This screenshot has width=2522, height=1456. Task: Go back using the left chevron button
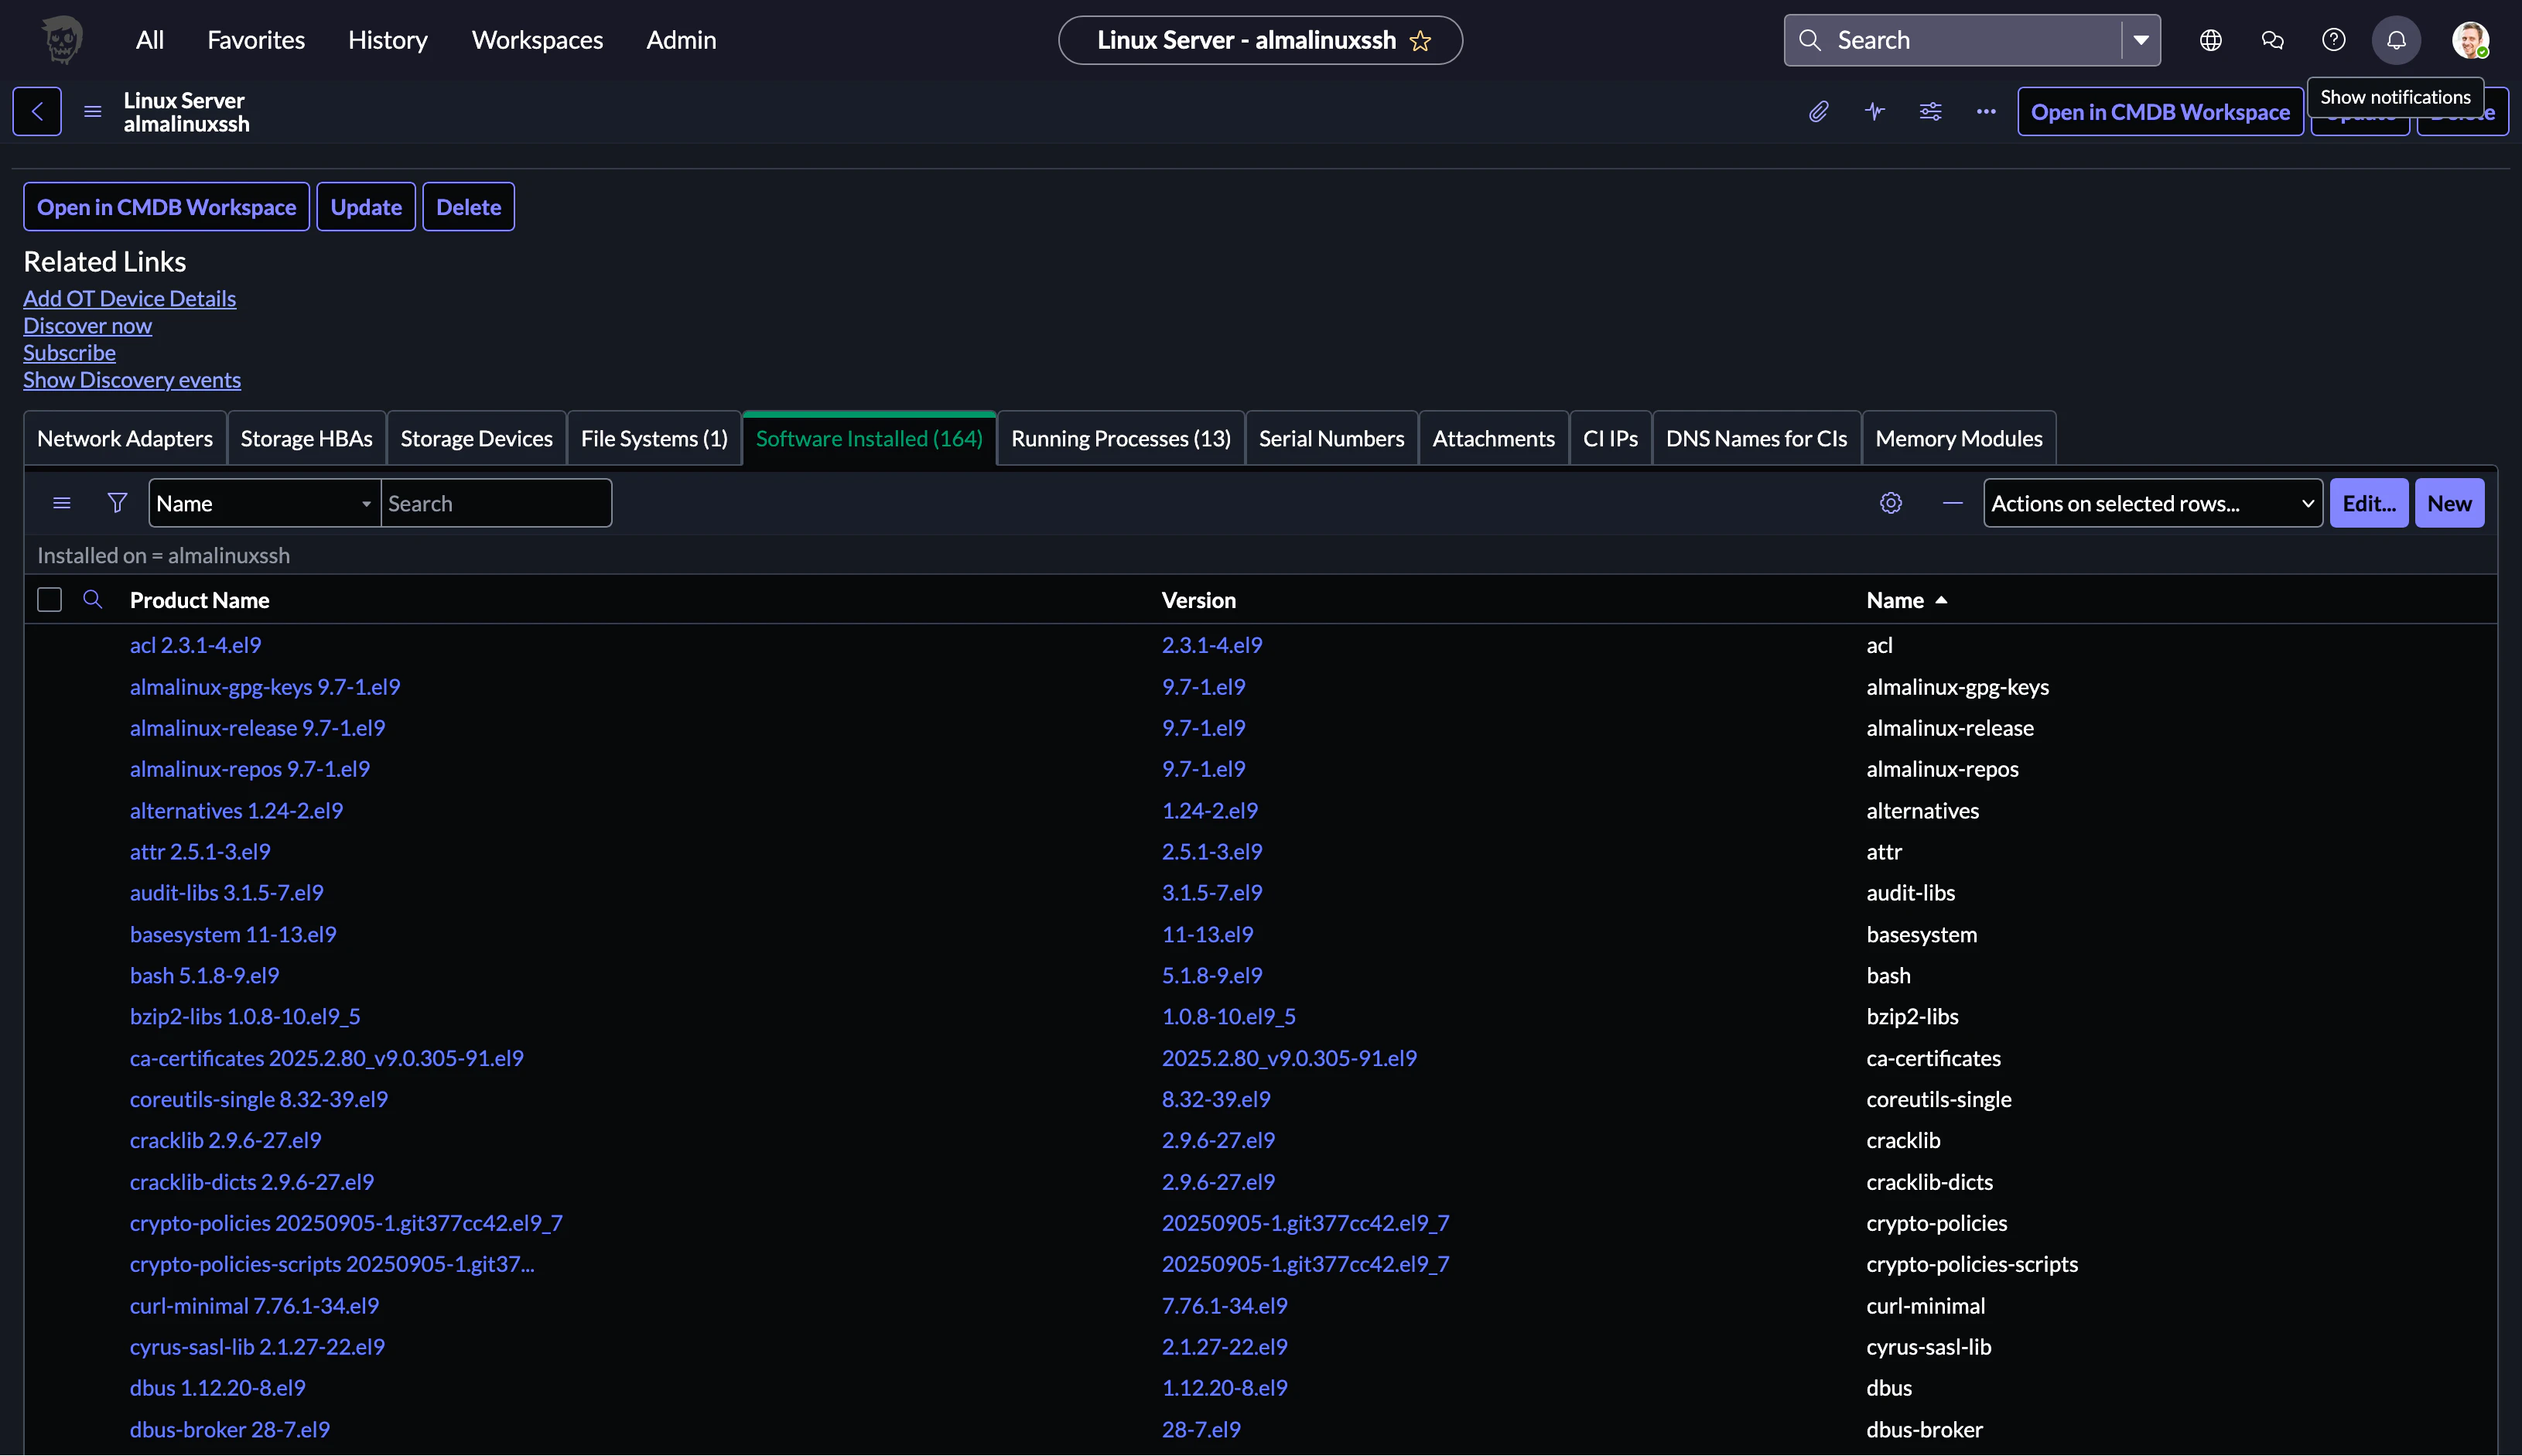(x=37, y=111)
